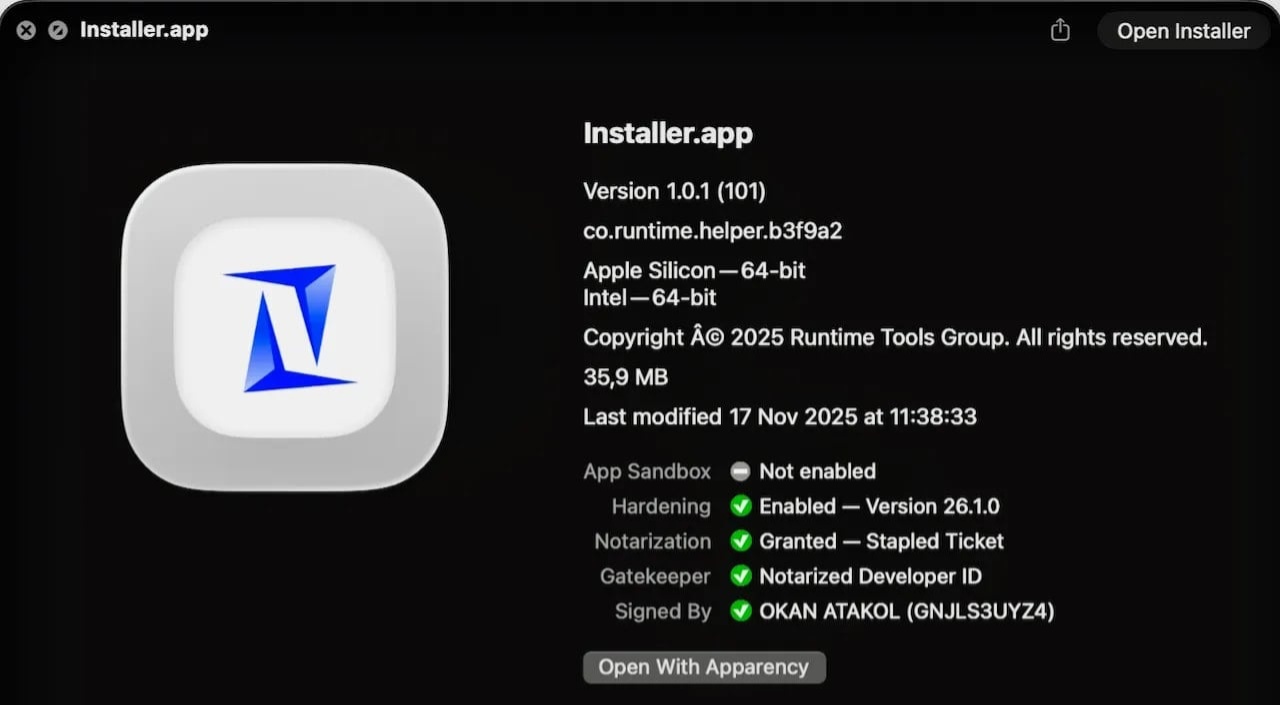Image resolution: width=1280 pixels, height=705 pixels.
Task: Click the App Sandbox label
Action: coord(647,471)
